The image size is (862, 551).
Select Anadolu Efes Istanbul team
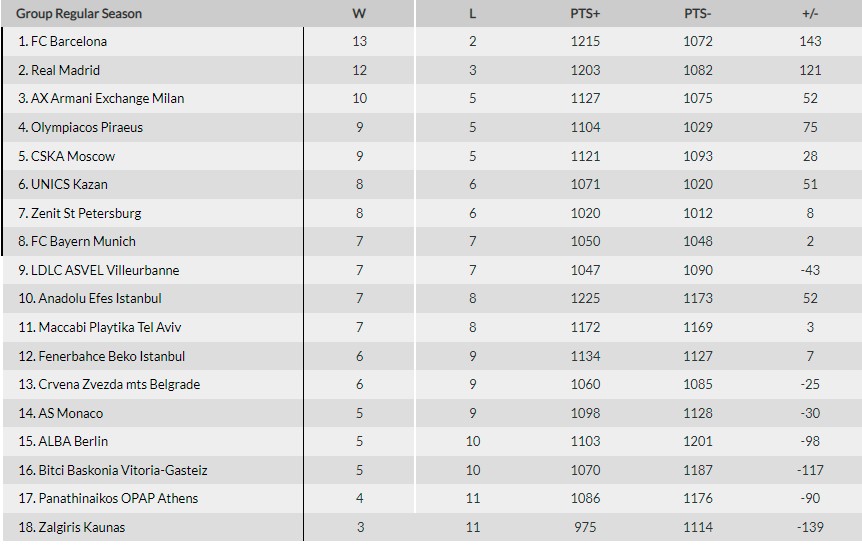[x=90, y=298]
